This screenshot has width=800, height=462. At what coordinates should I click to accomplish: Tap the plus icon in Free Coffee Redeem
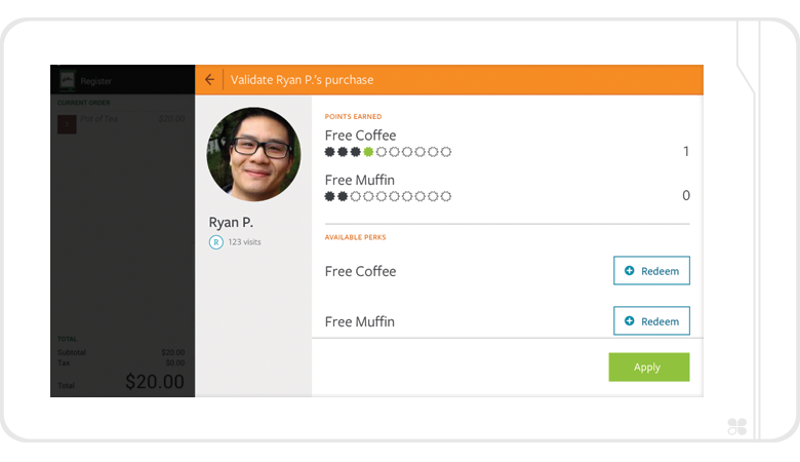629,271
